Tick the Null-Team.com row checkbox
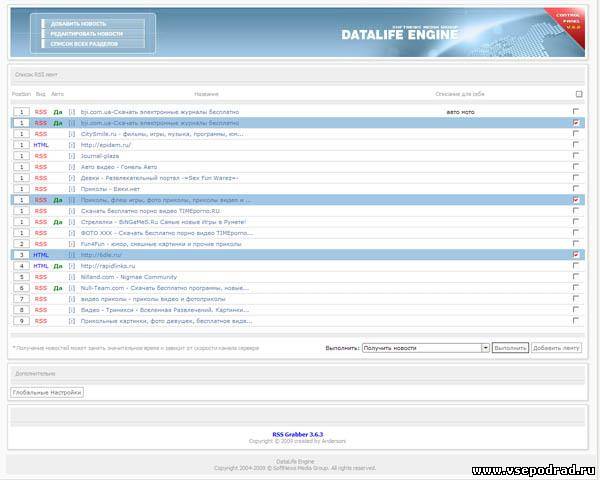 click(x=576, y=287)
